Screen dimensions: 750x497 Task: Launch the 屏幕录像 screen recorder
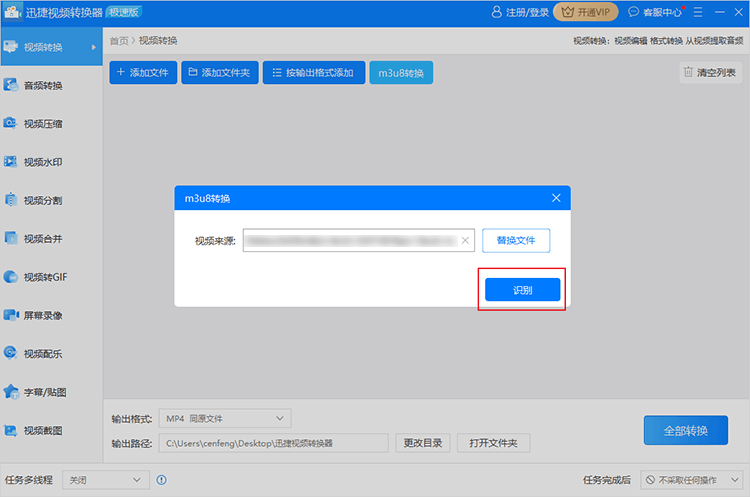click(x=42, y=315)
